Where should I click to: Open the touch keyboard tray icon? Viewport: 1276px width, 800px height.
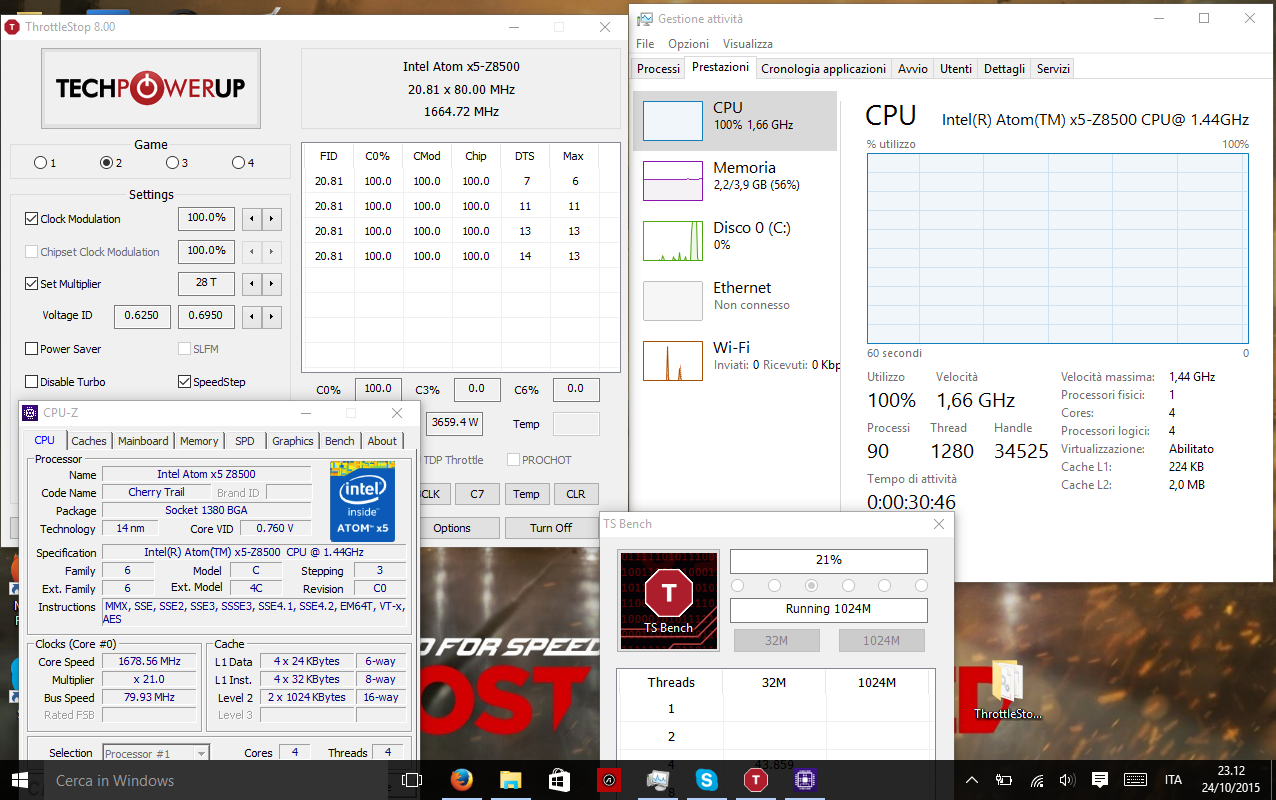pos(1135,780)
